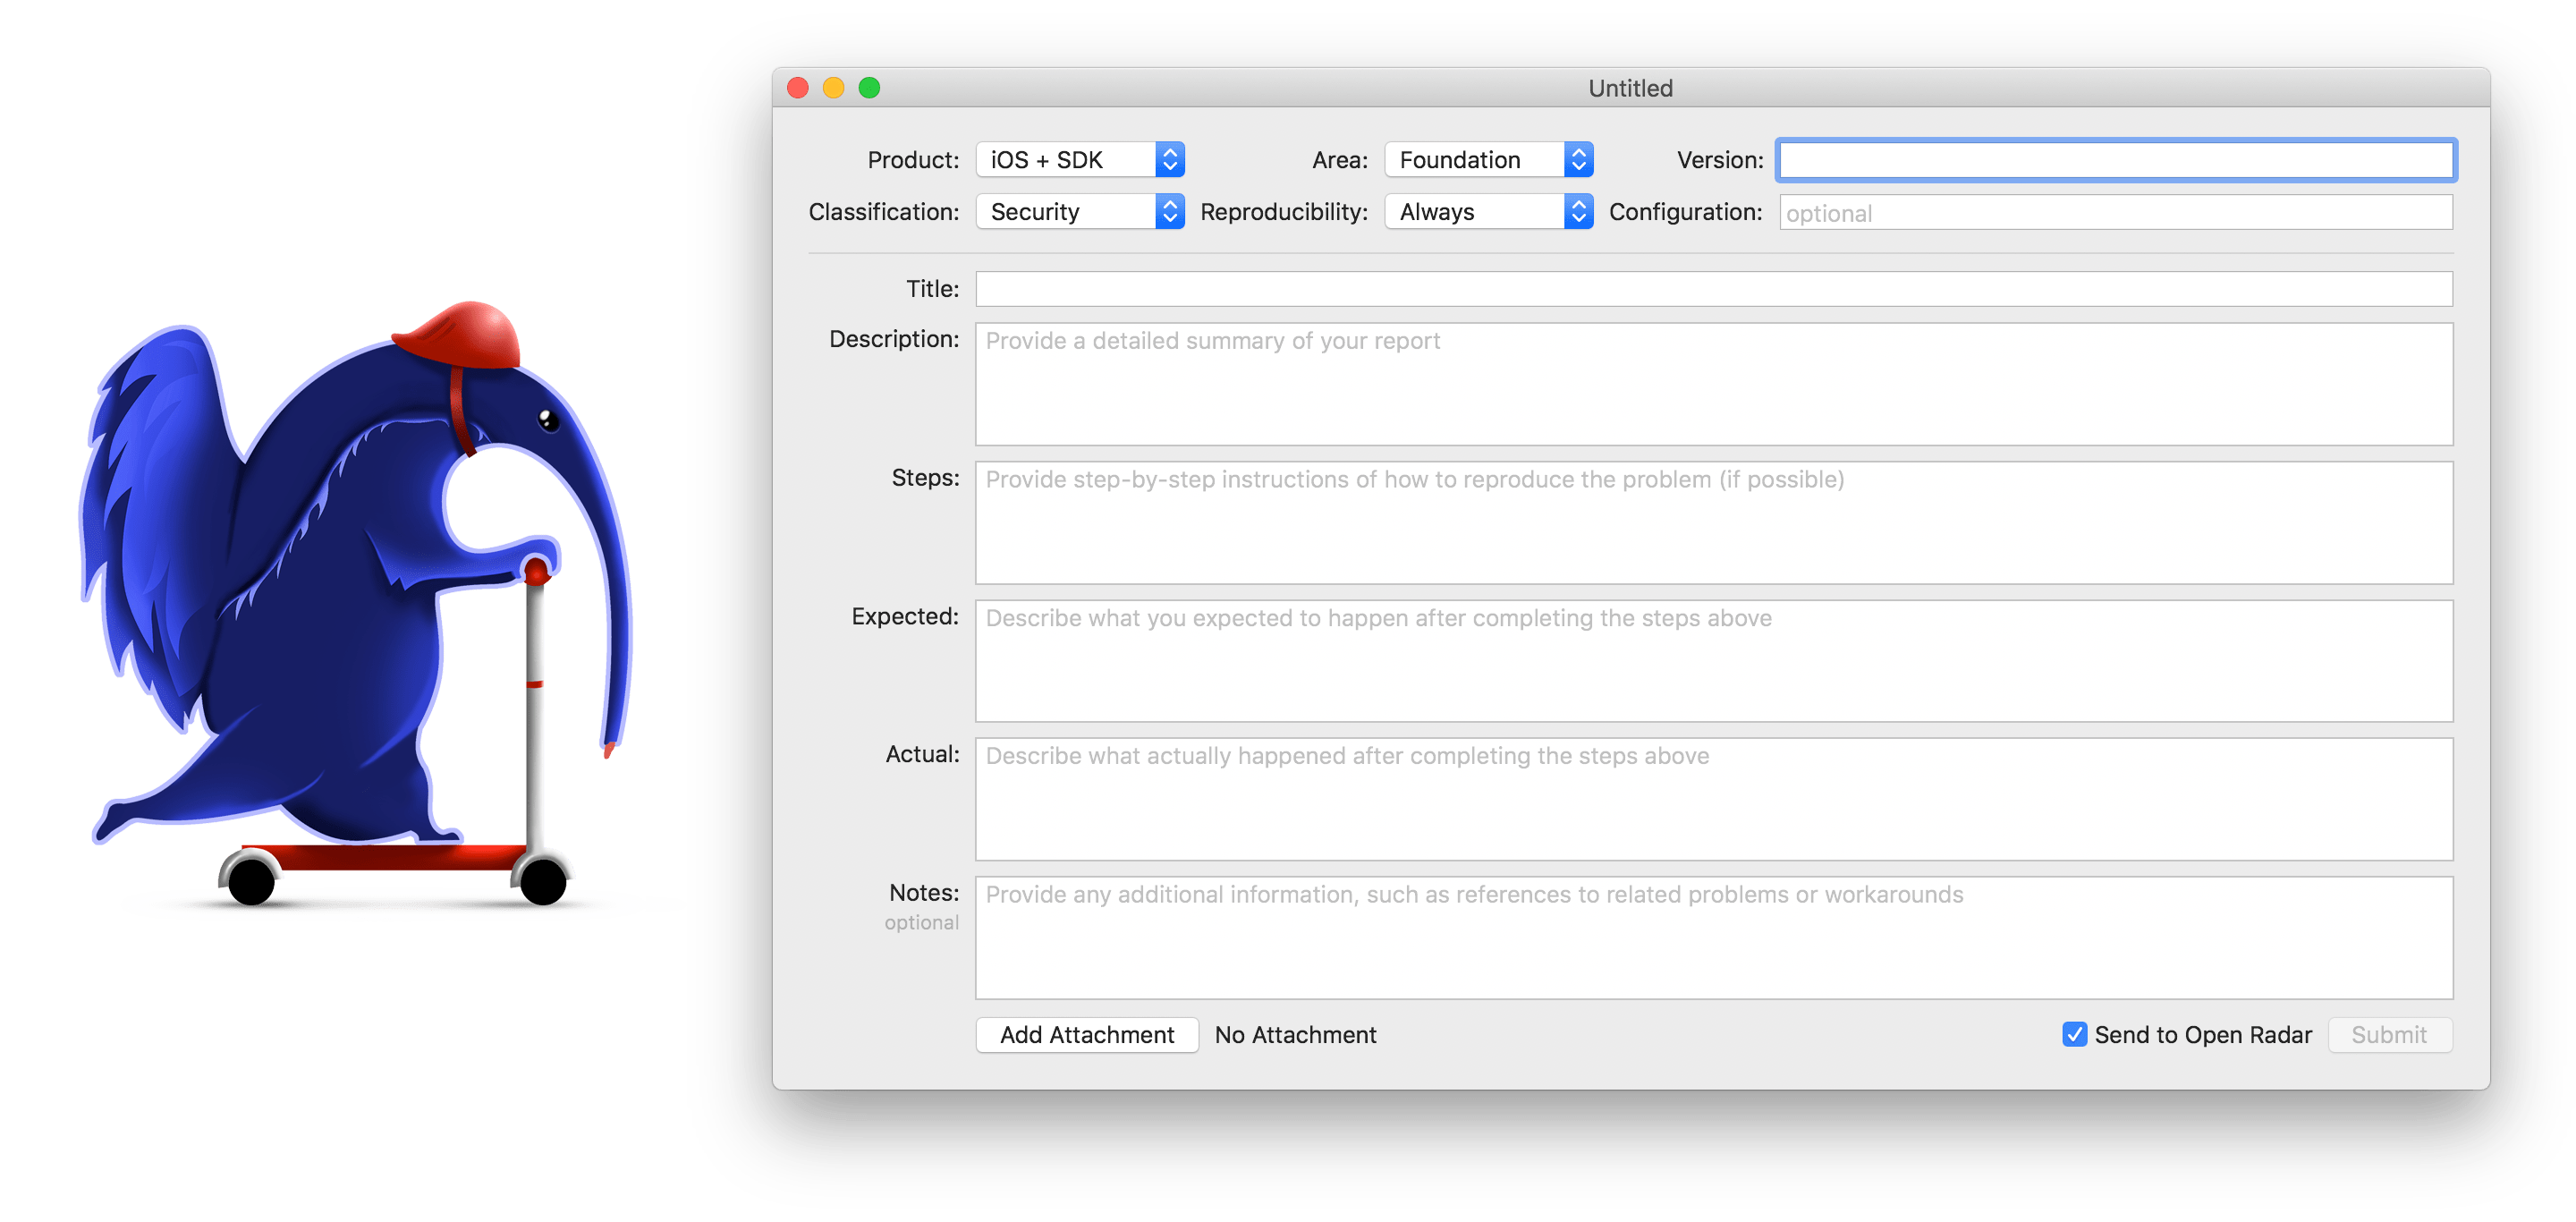This screenshot has height=1222, width=2576.
Task: Click the Submit button
Action: tap(2389, 1035)
